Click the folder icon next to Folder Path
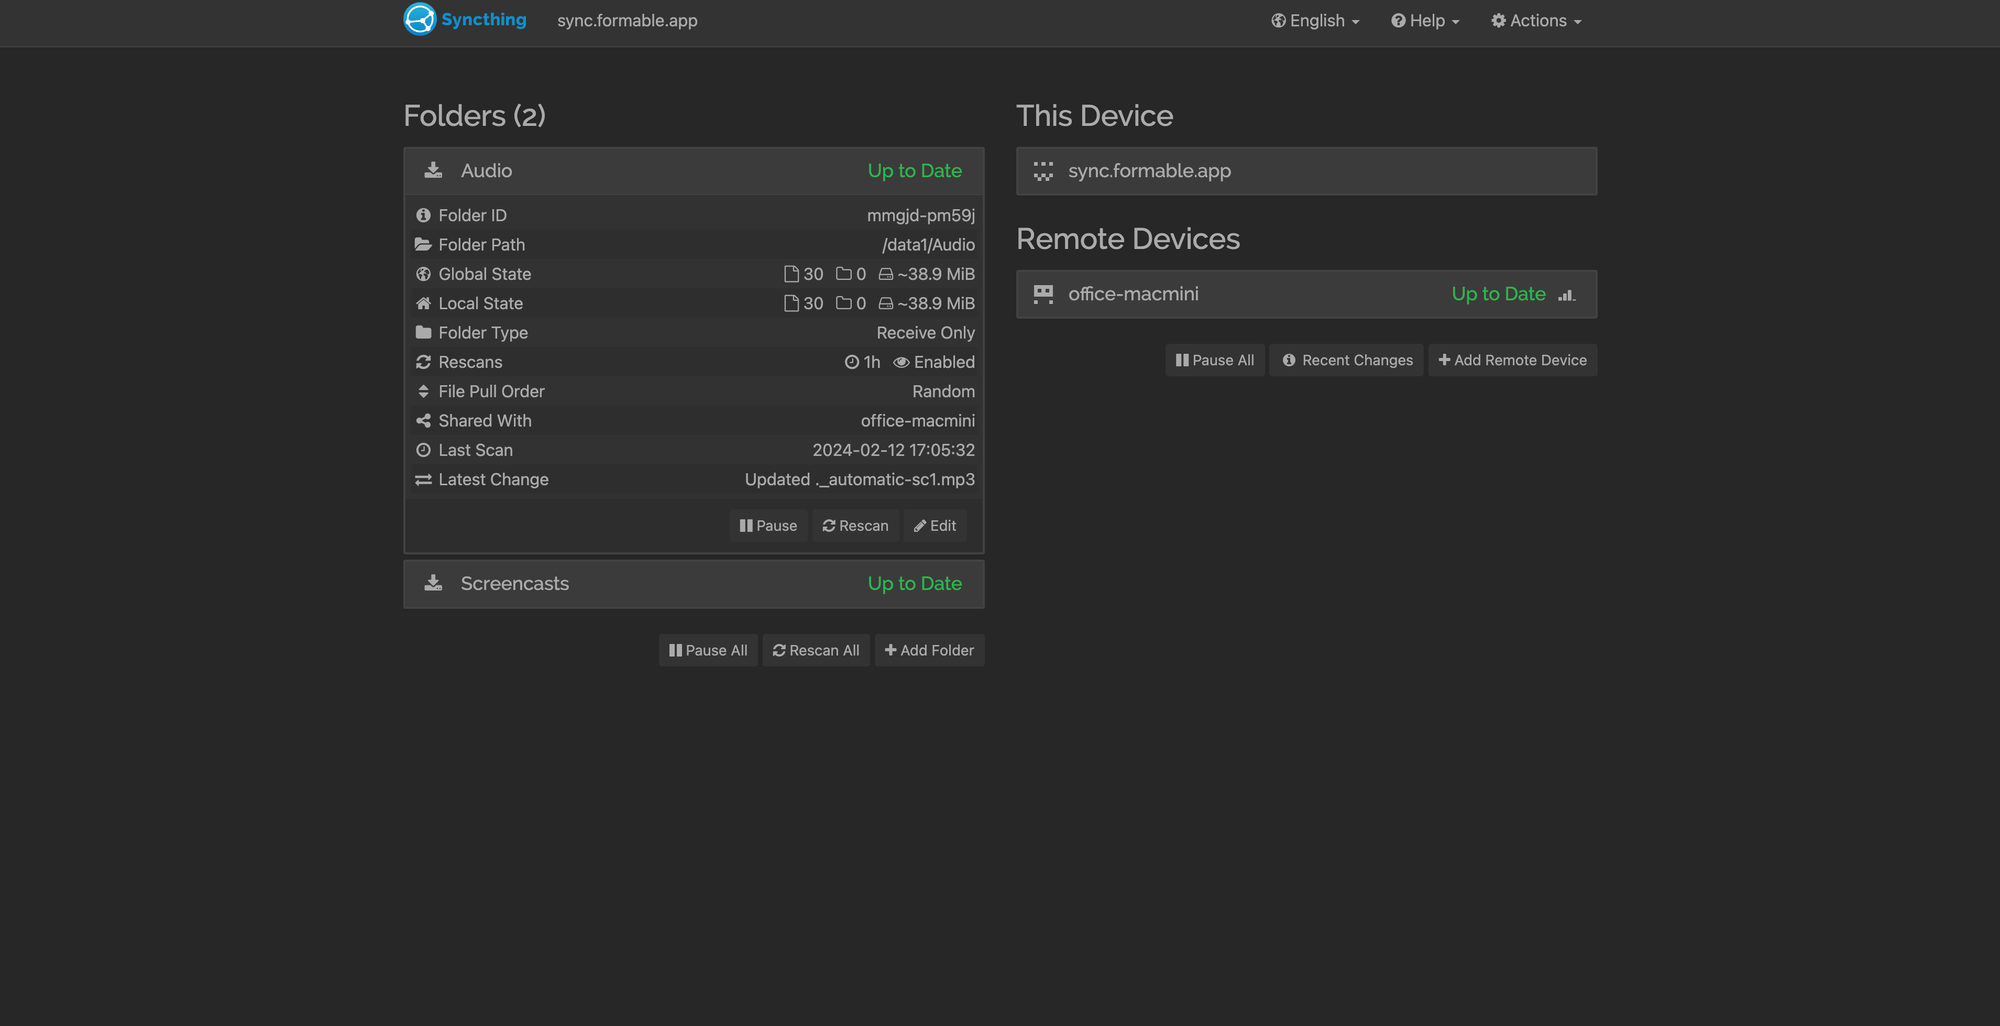The image size is (2000, 1026). (423, 244)
